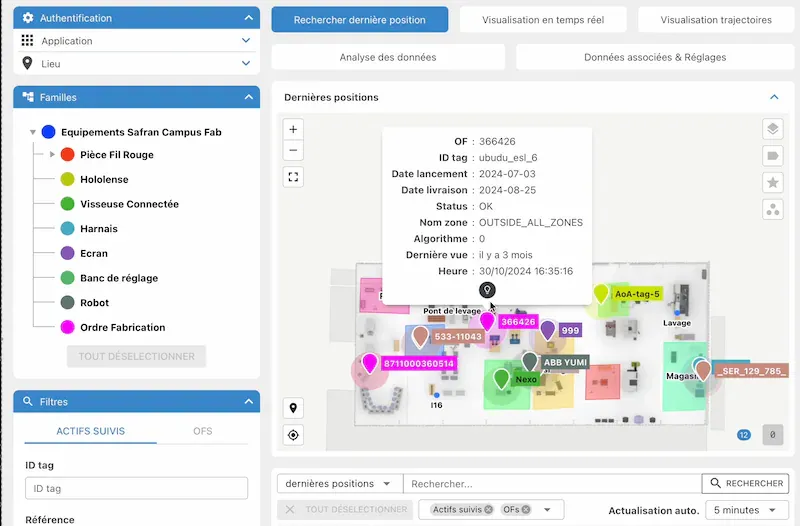800x526 pixels.
Task: Click the Familles tree icon
Action: pyautogui.click(x=28, y=97)
